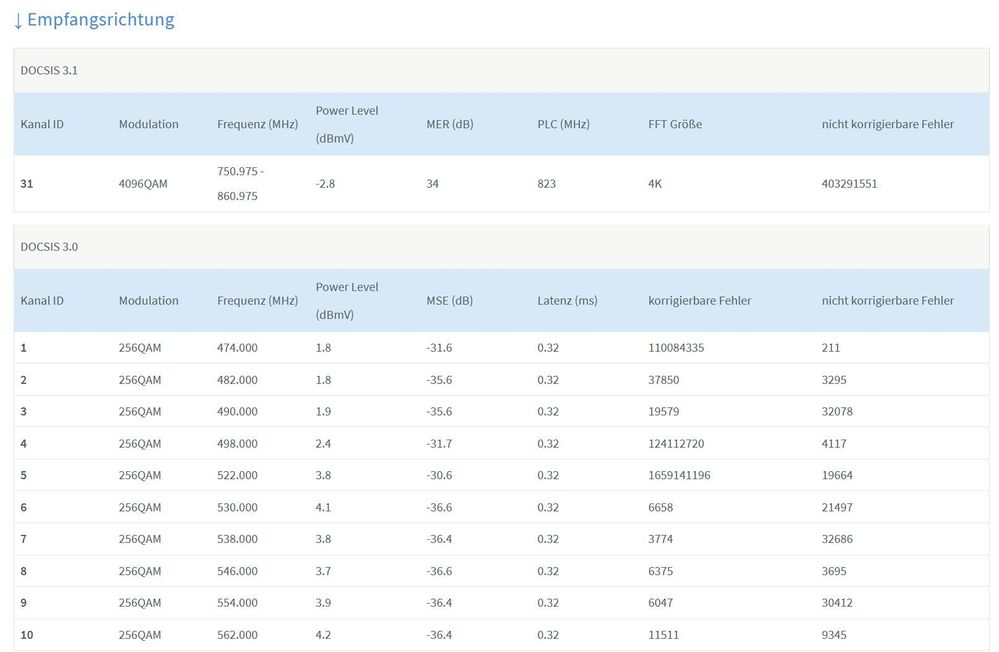999x652 pixels.
Task: Click the 750.975 - 860.975 frequency range
Action: pyautogui.click(x=242, y=184)
